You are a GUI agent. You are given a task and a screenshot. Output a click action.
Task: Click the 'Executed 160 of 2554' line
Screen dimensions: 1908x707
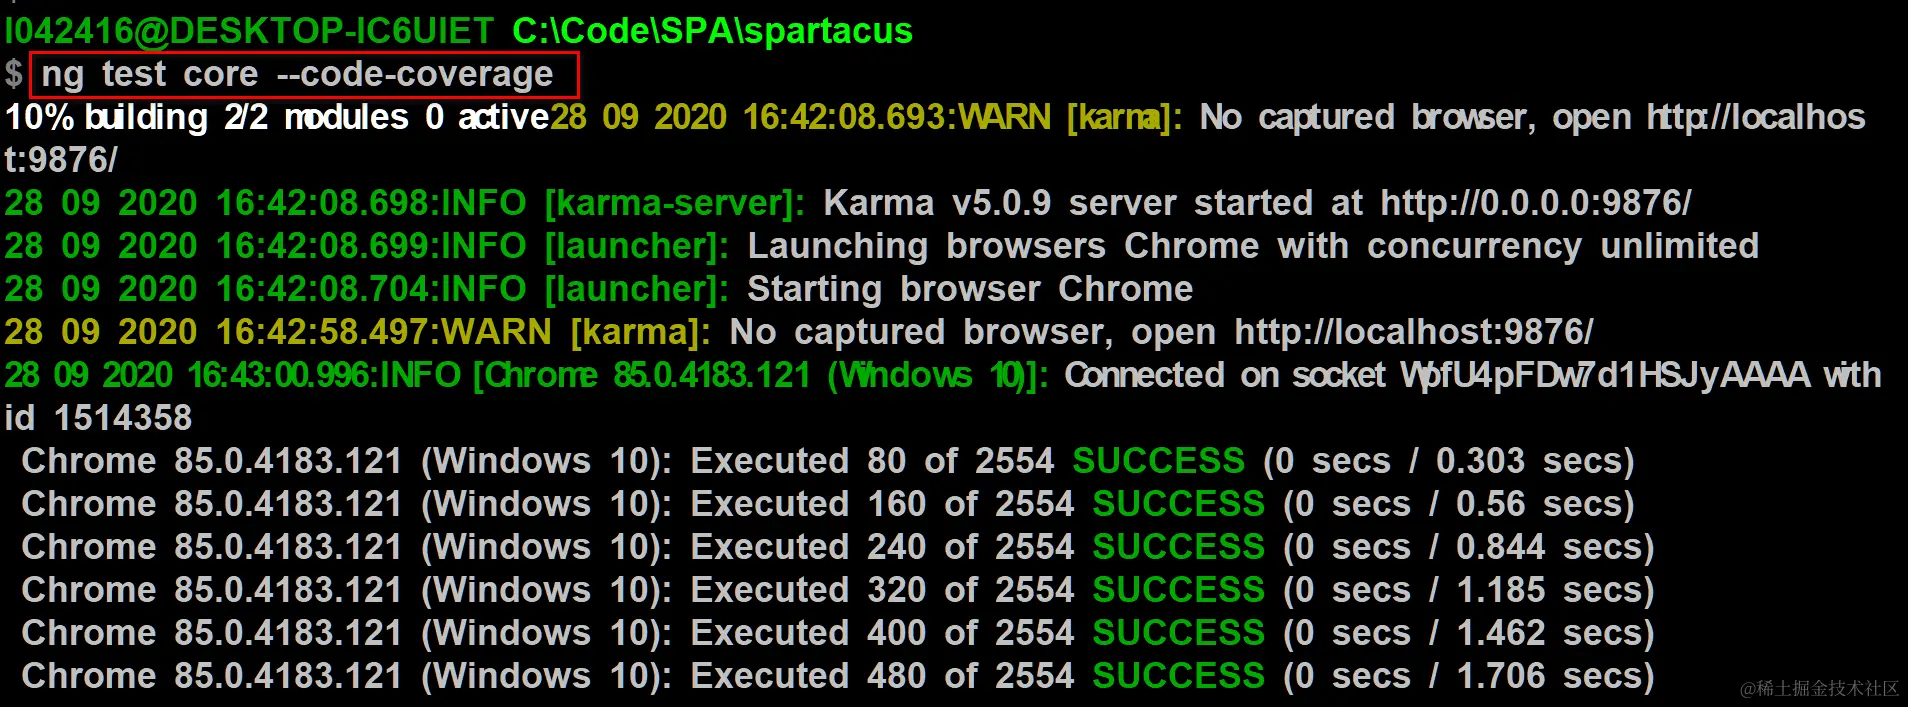(x=828, y=504)
